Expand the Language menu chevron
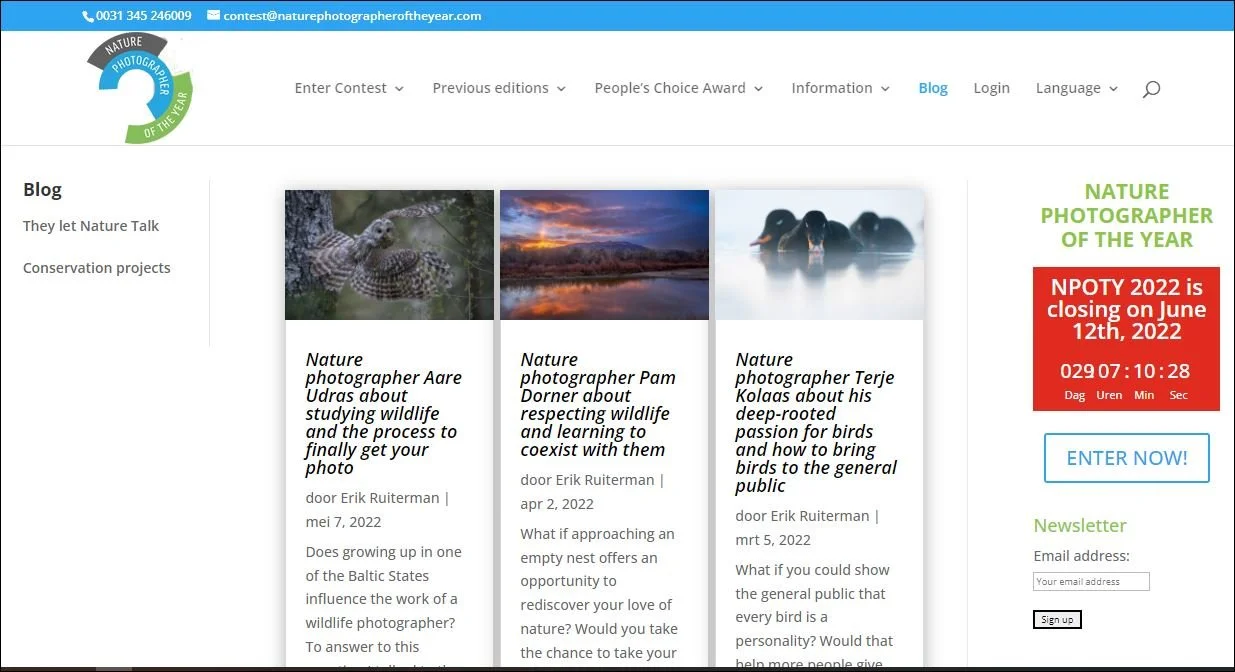This screenshot has height=672, width=1235. point(1113,89)
